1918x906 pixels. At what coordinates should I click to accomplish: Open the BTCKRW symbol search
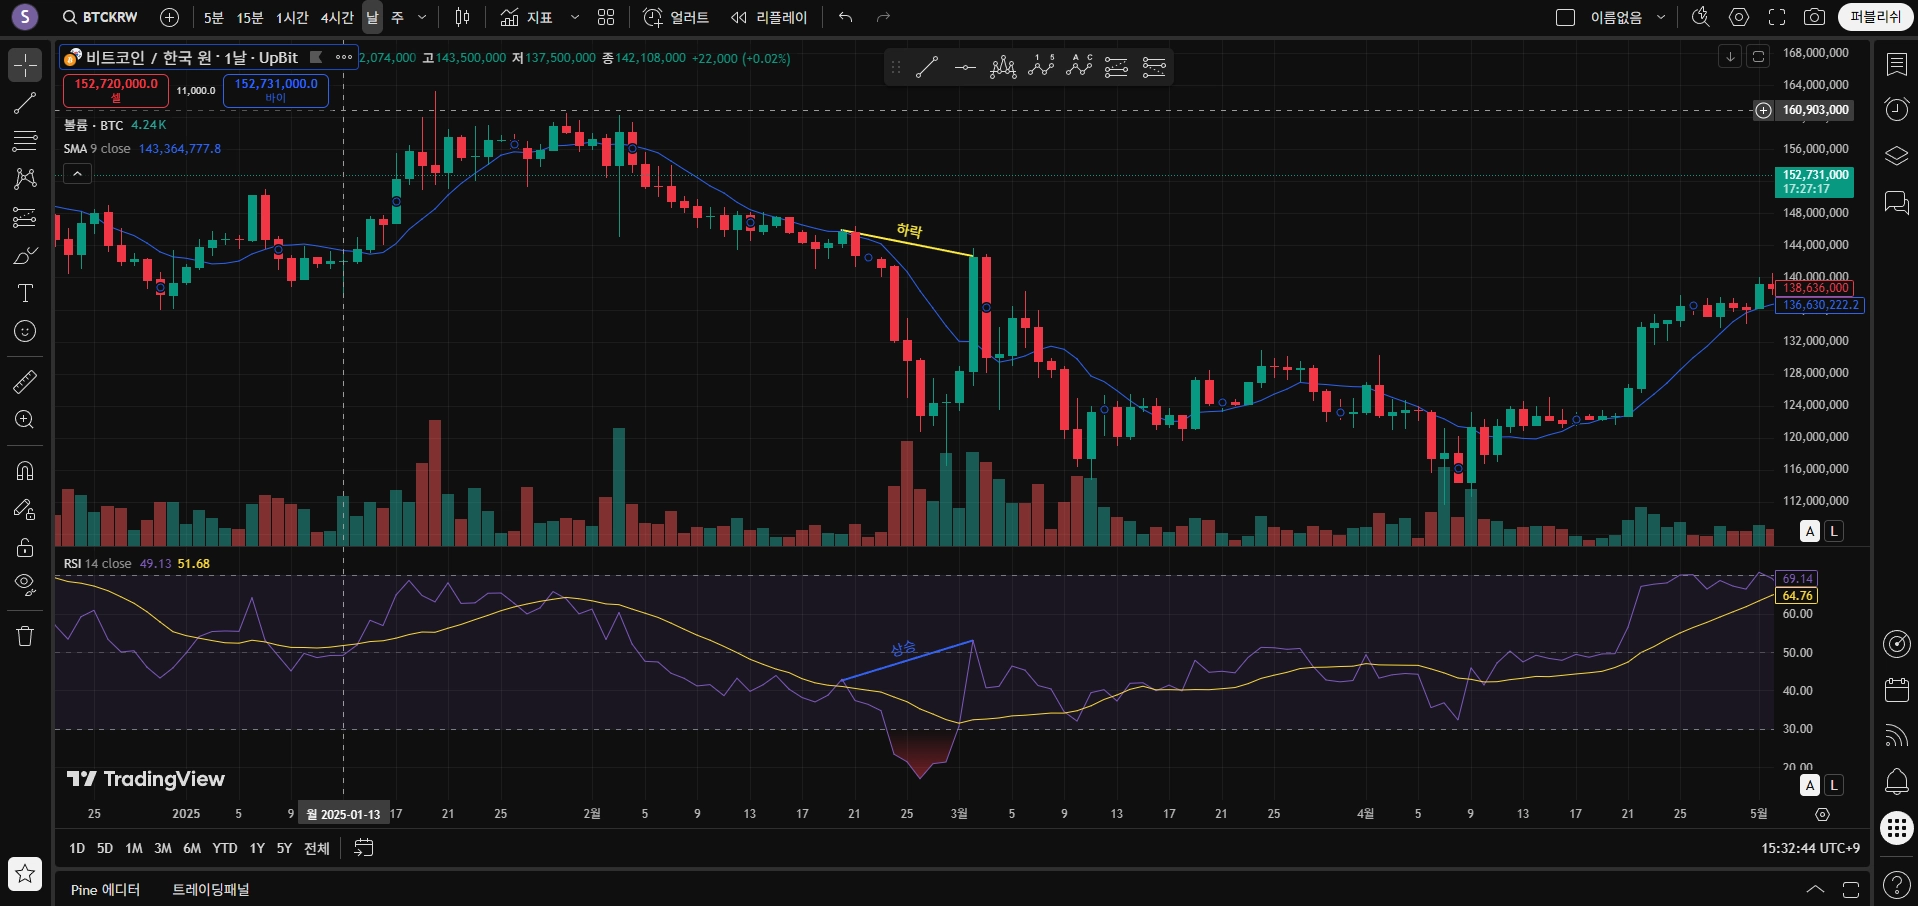click(x=100, y=17)
